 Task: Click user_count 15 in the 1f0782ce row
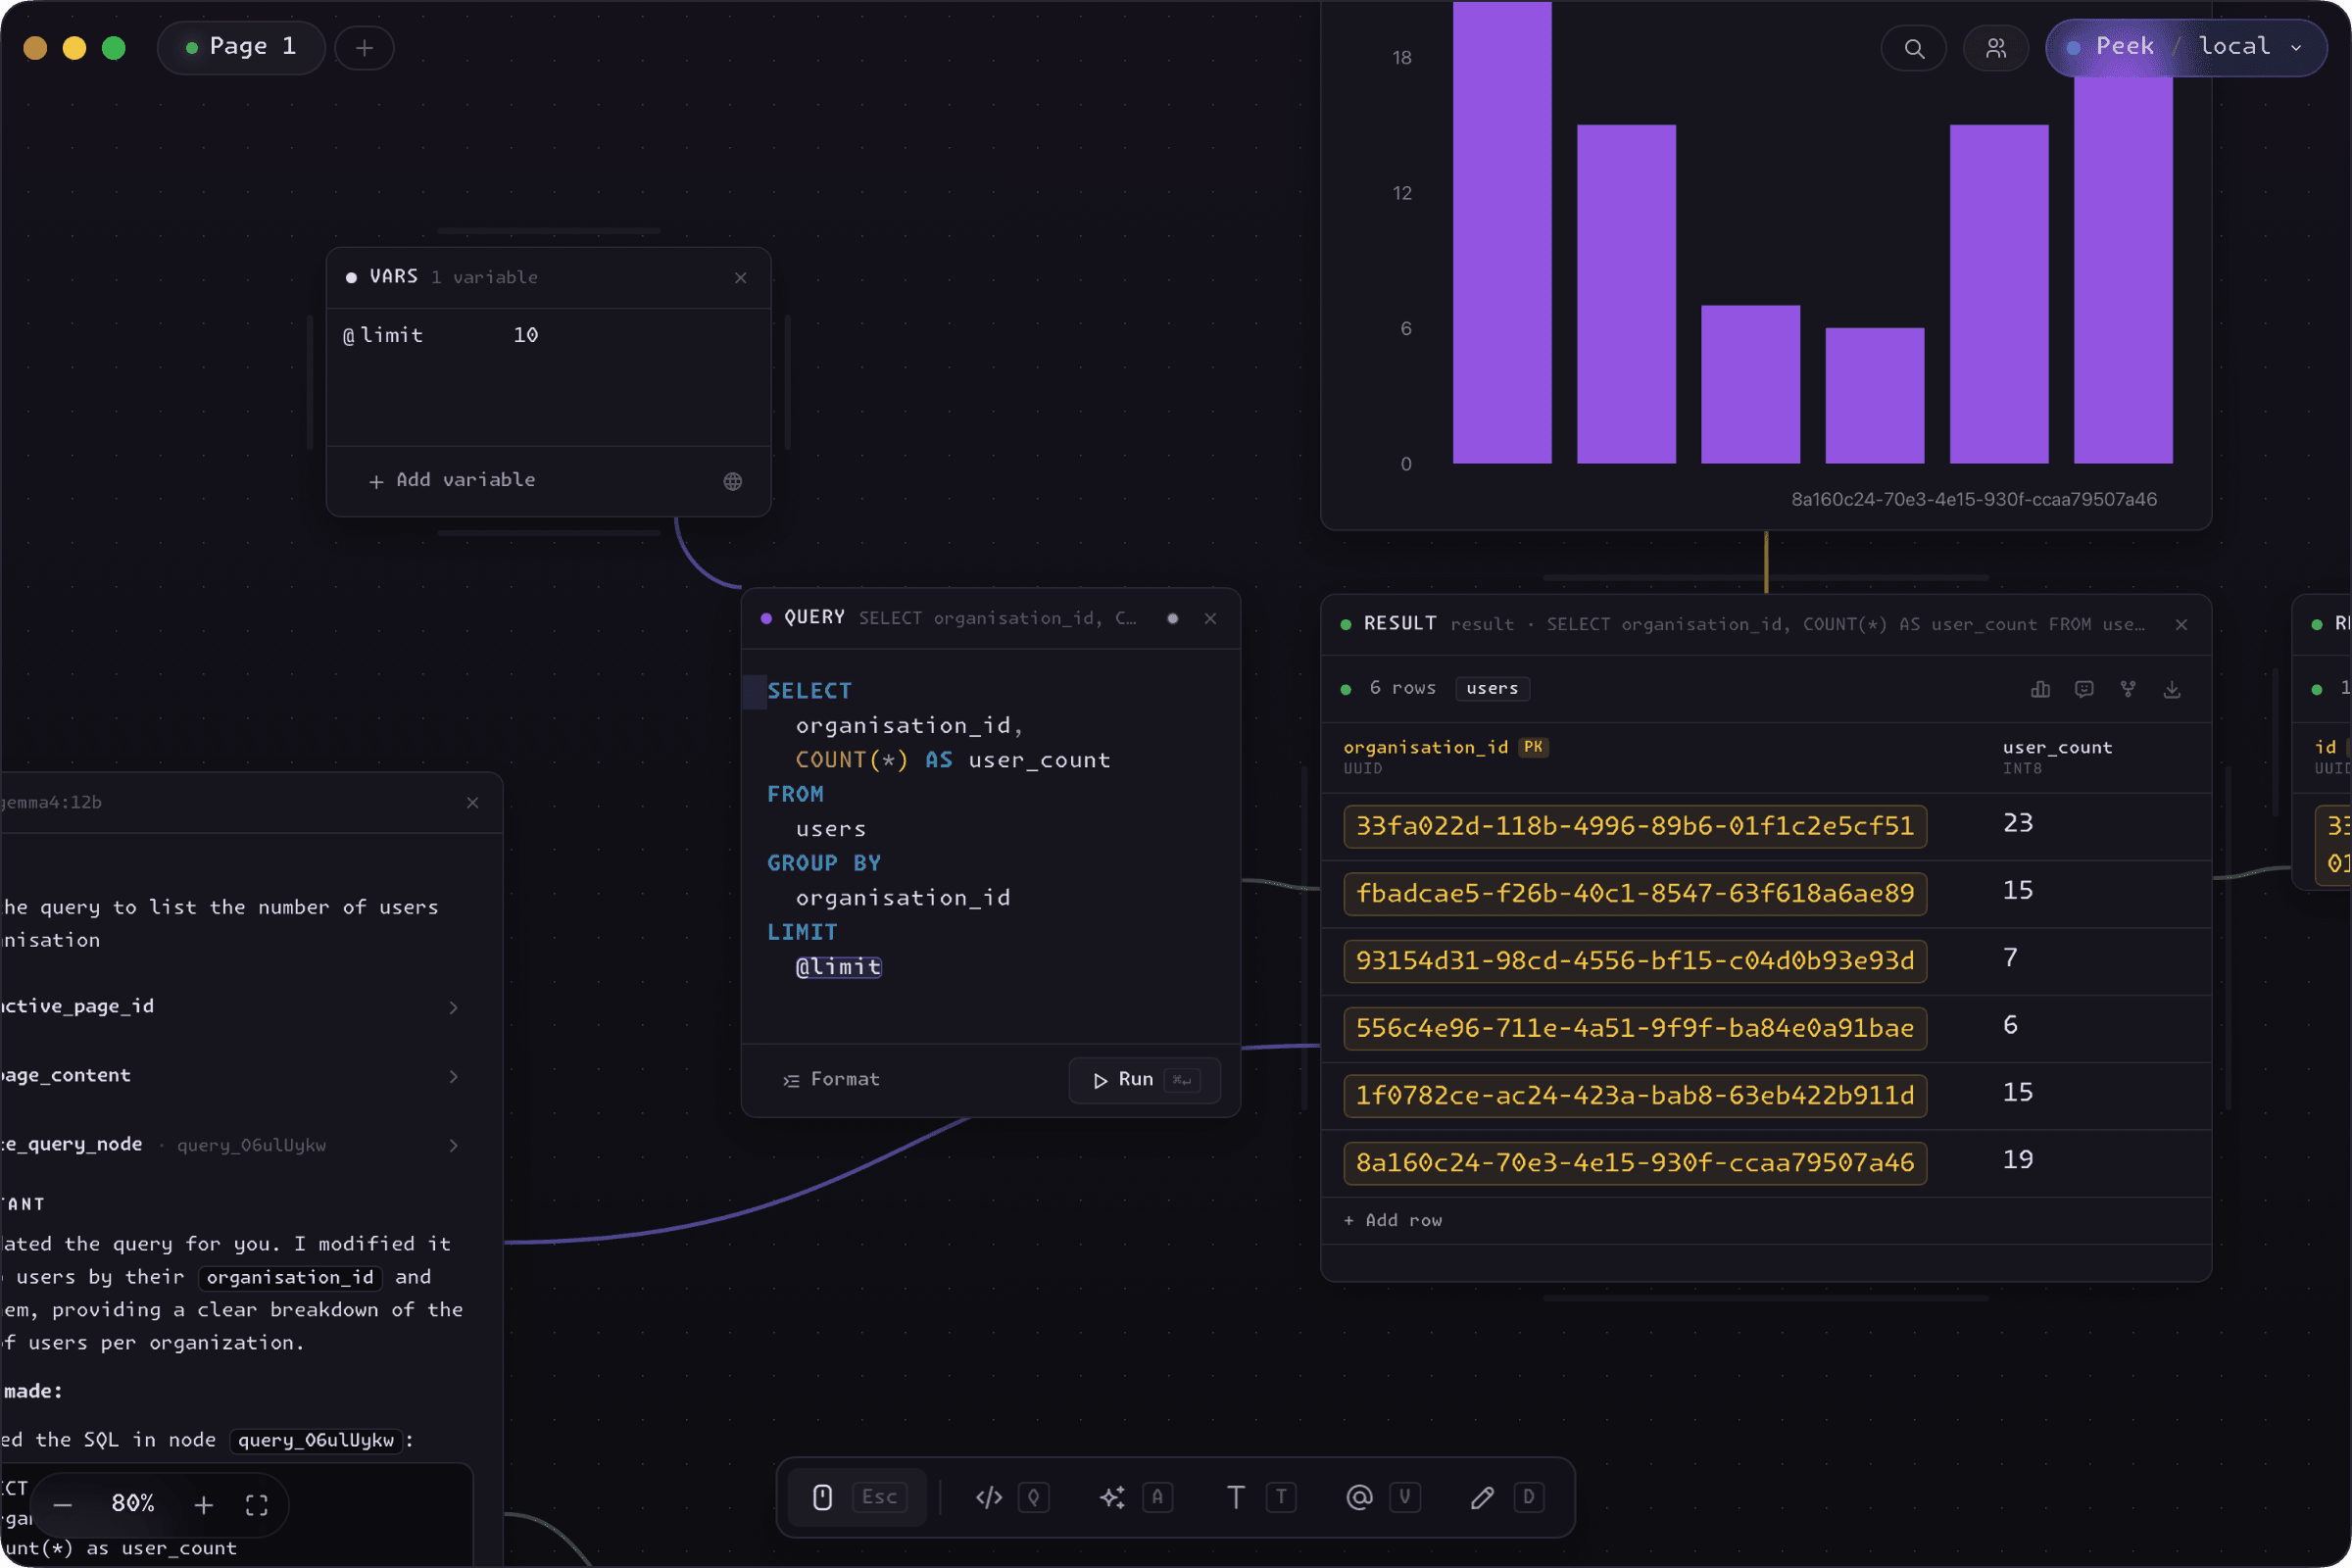2018,1093
